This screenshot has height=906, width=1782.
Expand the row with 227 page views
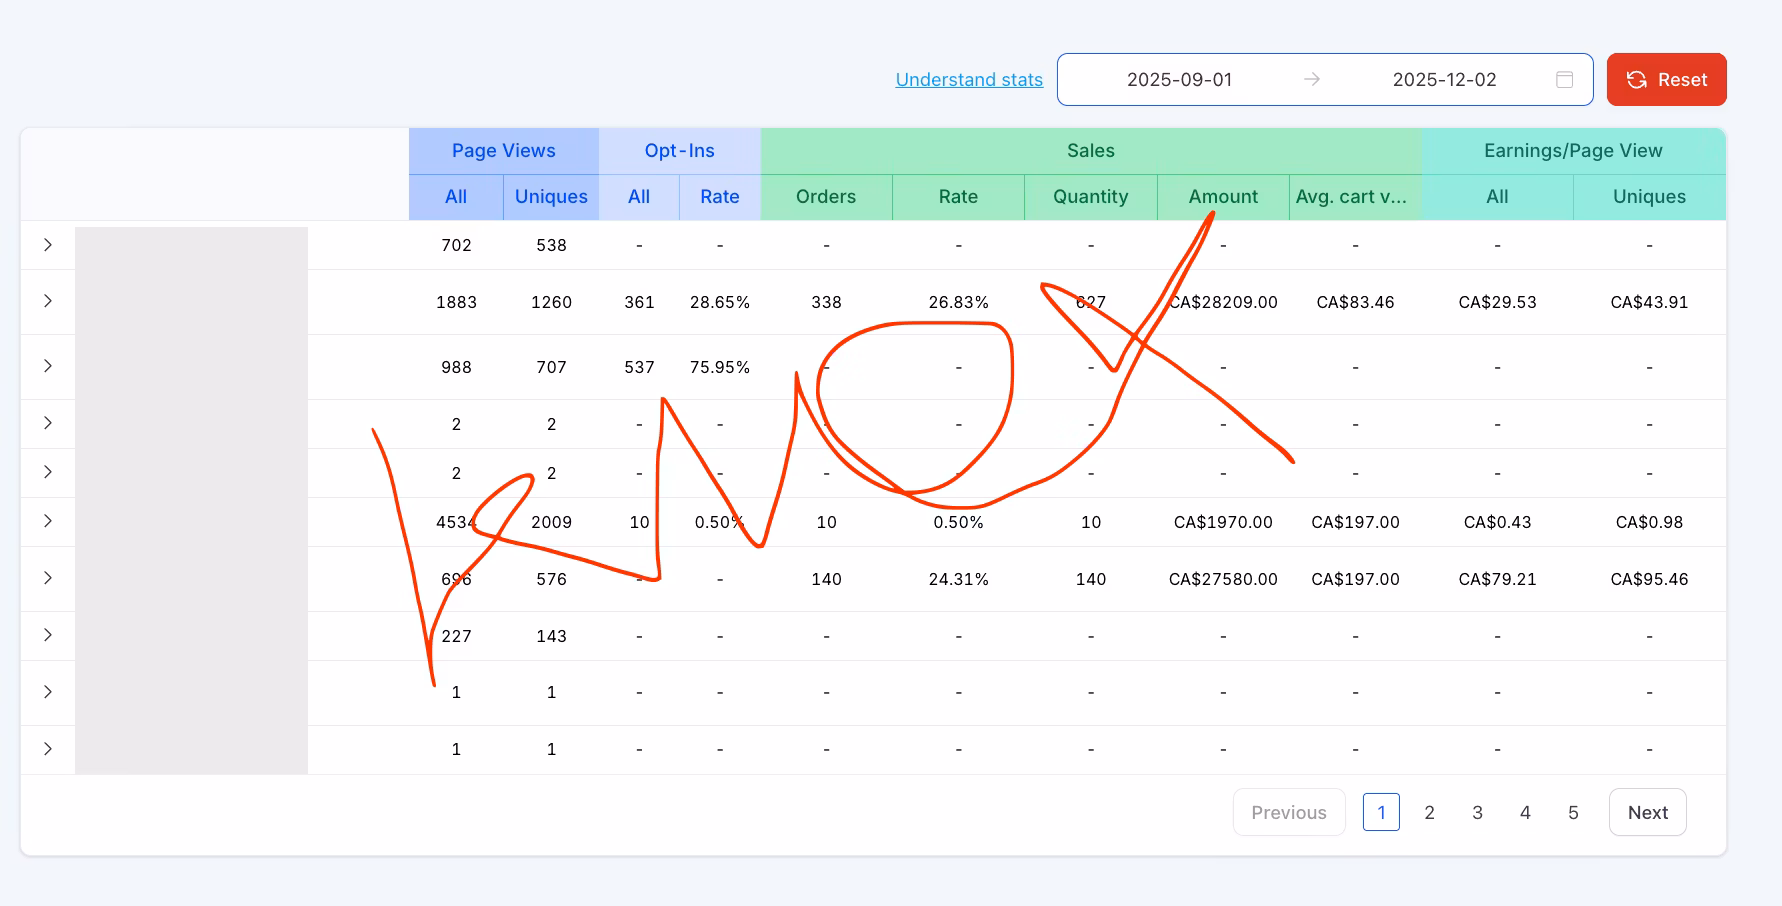tap(48, 635)
